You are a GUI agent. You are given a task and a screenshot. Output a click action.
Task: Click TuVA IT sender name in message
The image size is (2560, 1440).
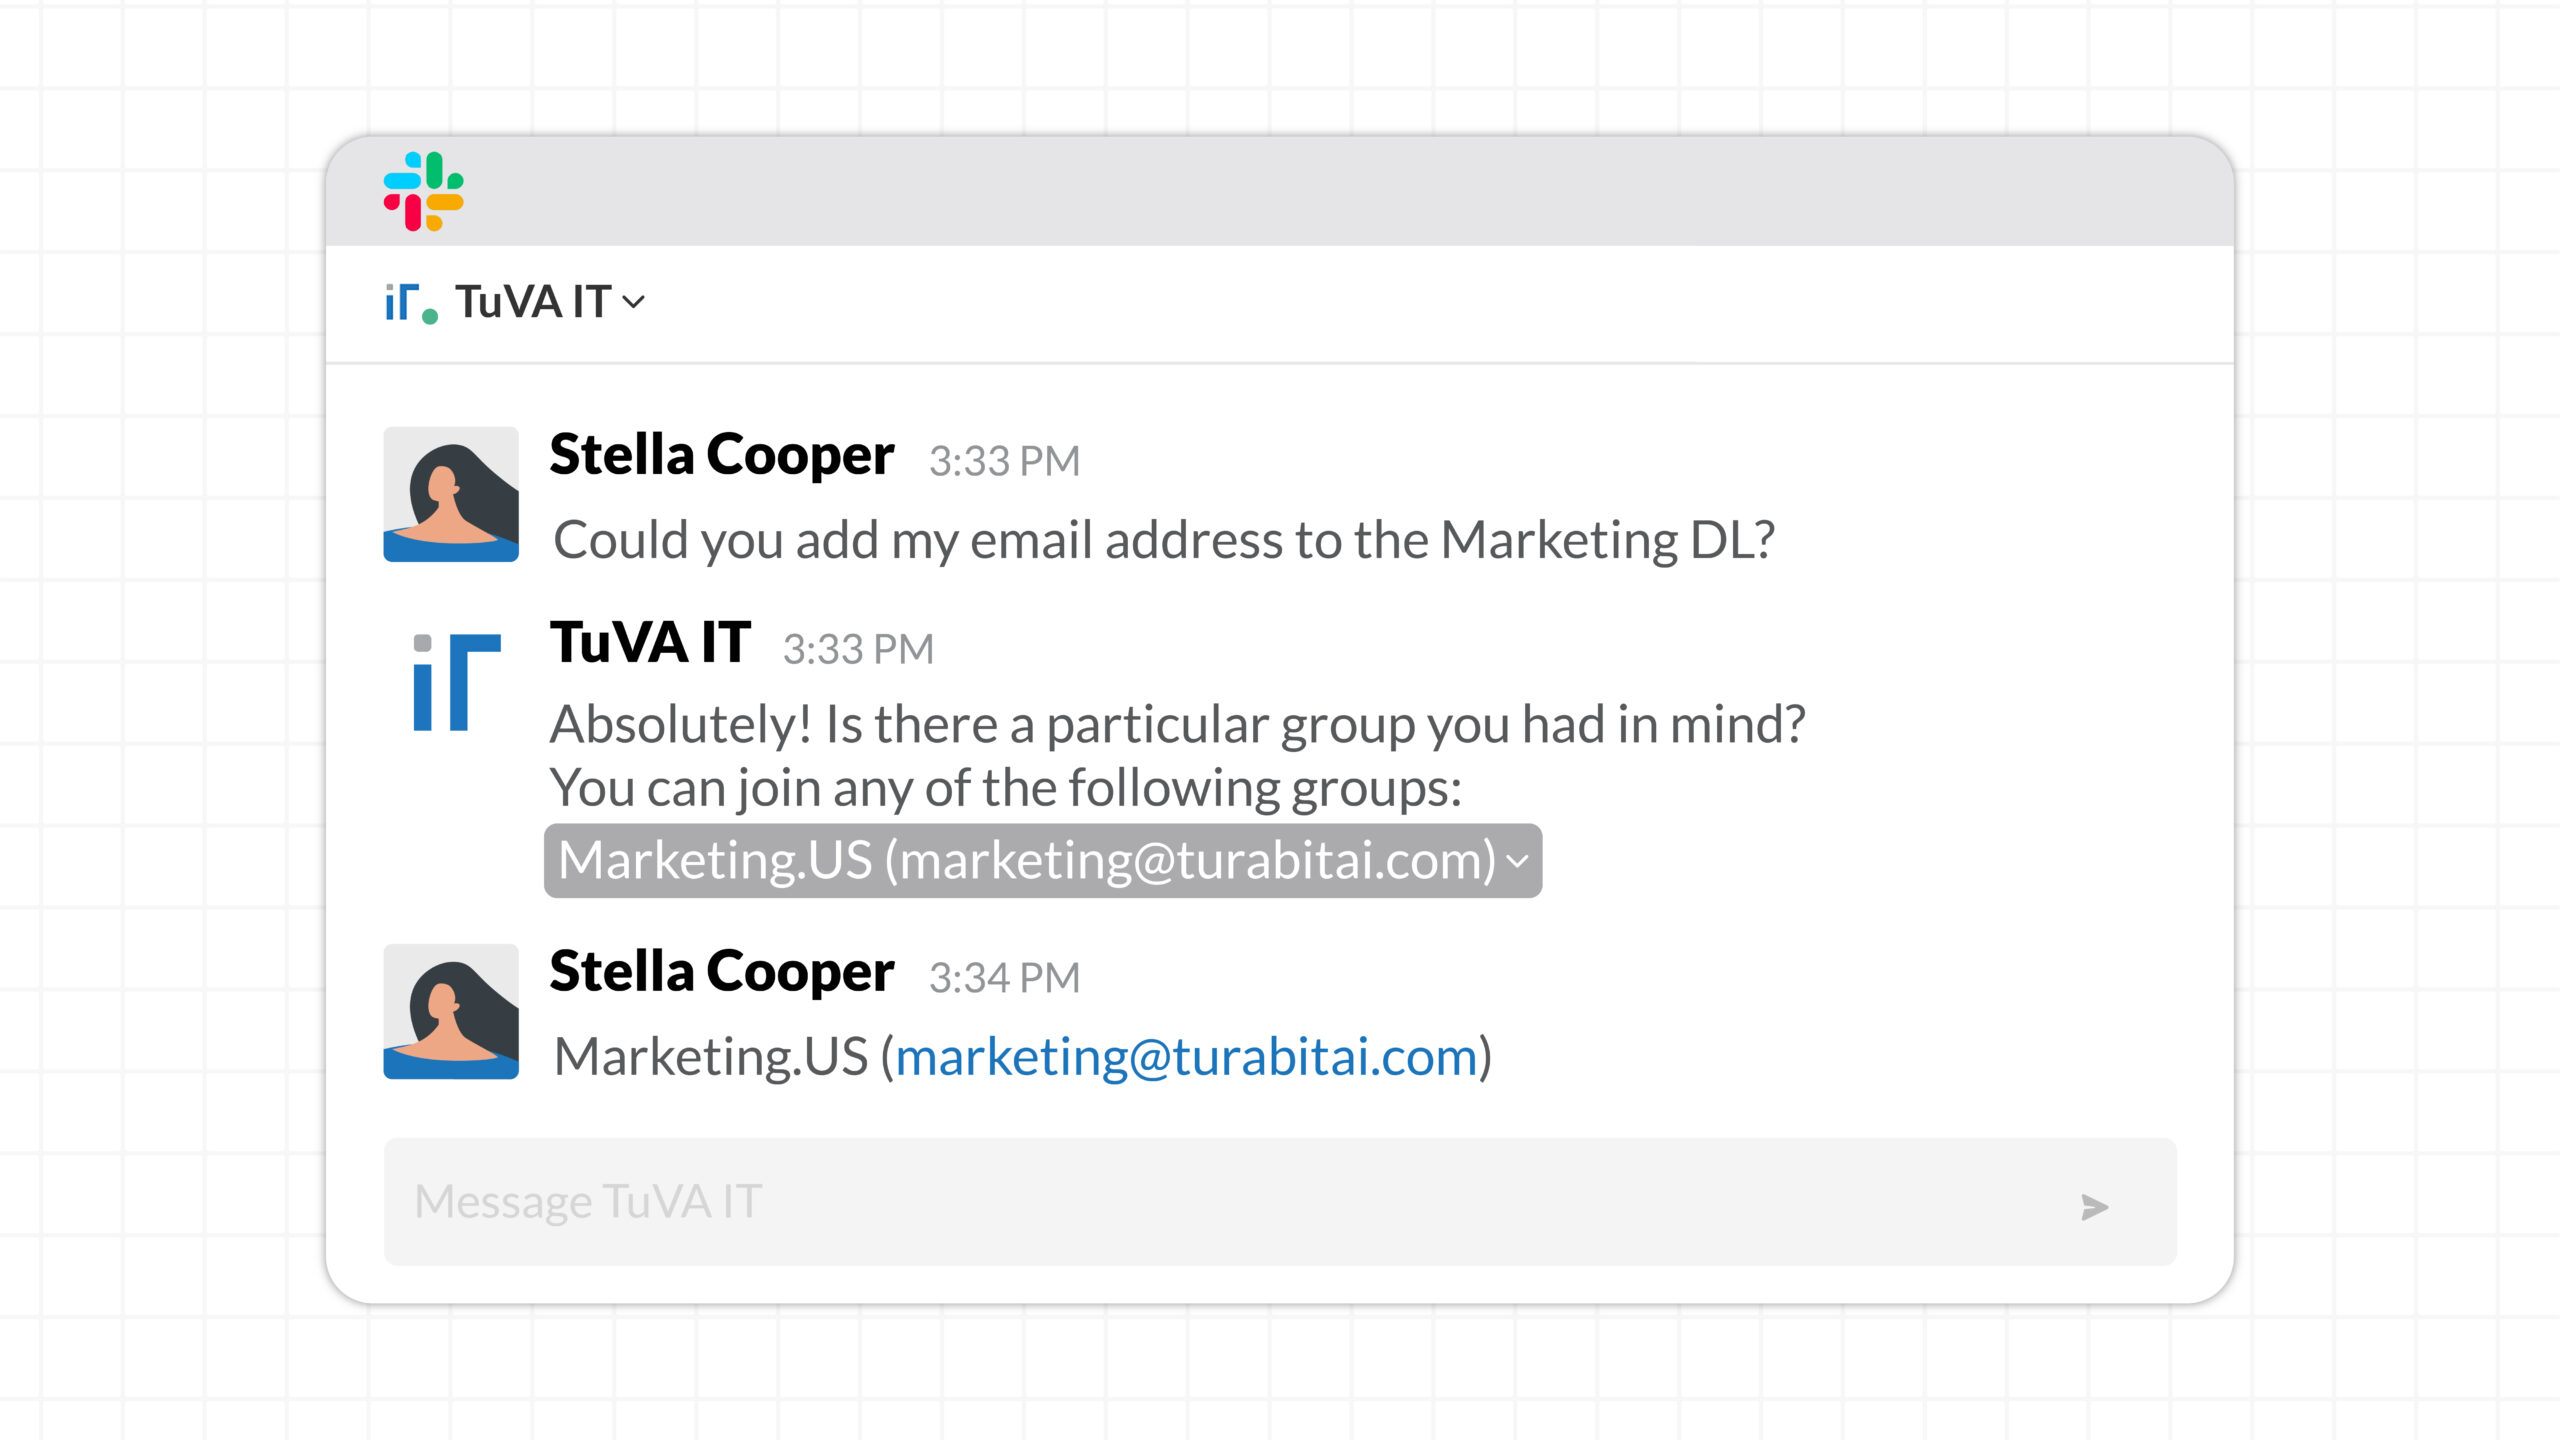click(x=650, y=642)
